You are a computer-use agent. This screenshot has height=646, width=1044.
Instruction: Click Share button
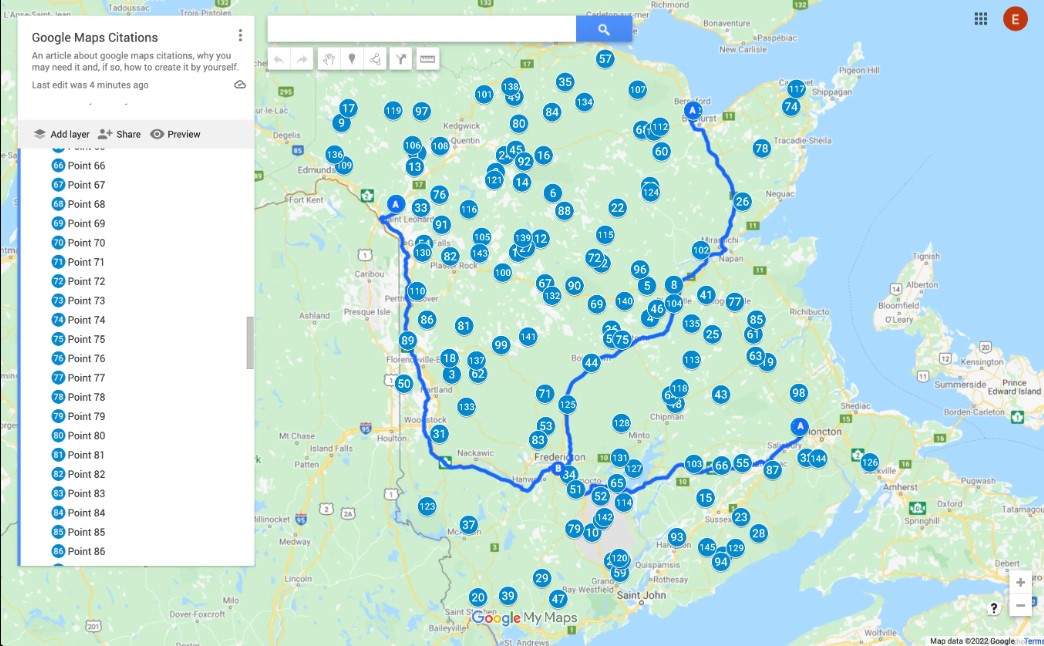click(119, 134)
